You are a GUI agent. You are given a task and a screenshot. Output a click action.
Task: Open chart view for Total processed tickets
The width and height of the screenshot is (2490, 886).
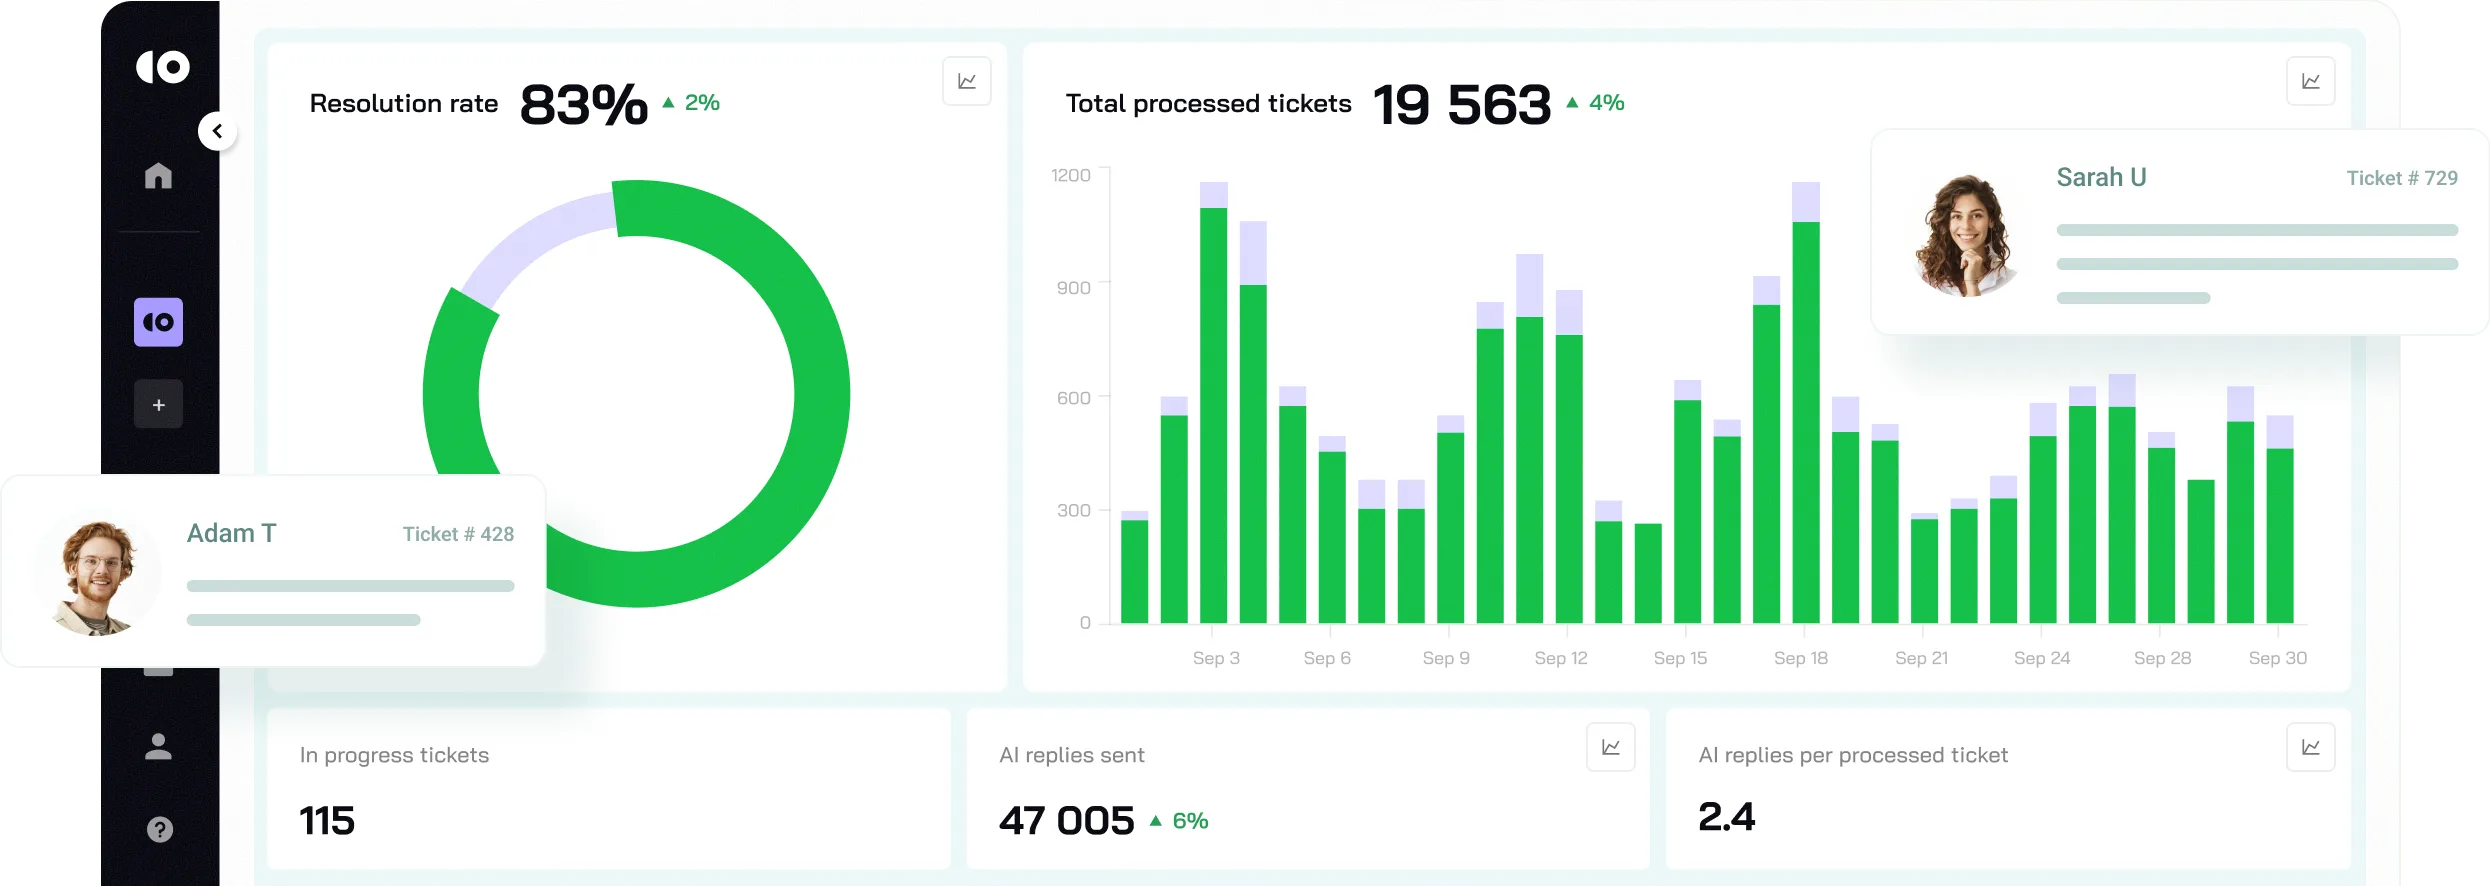coord(2310,81)
